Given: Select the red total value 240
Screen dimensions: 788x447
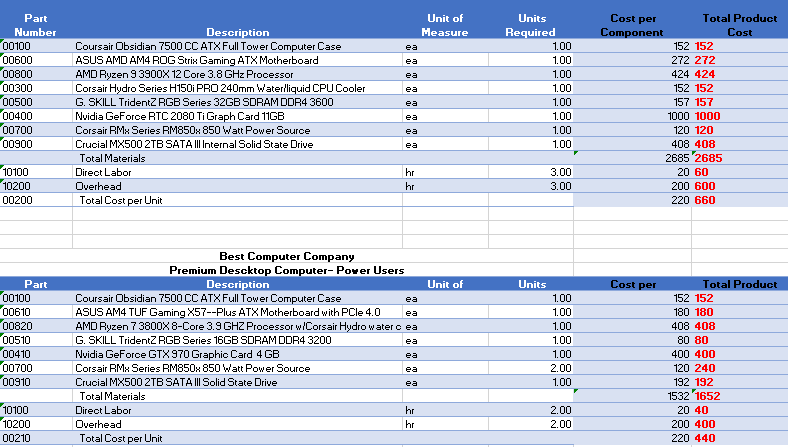Looking at the screenshot, I should [705, 369].
